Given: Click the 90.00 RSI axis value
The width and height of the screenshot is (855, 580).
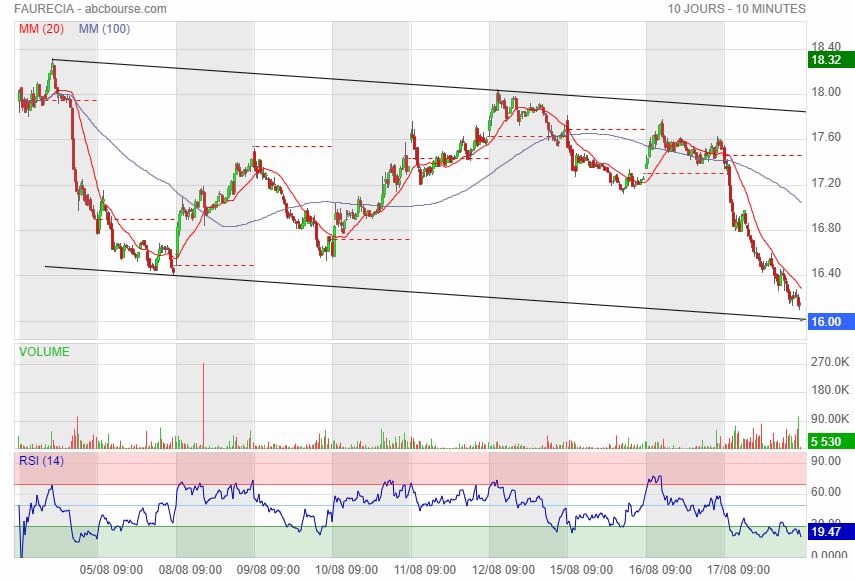Looking at the screenshot, I should [x=826, y=461].
